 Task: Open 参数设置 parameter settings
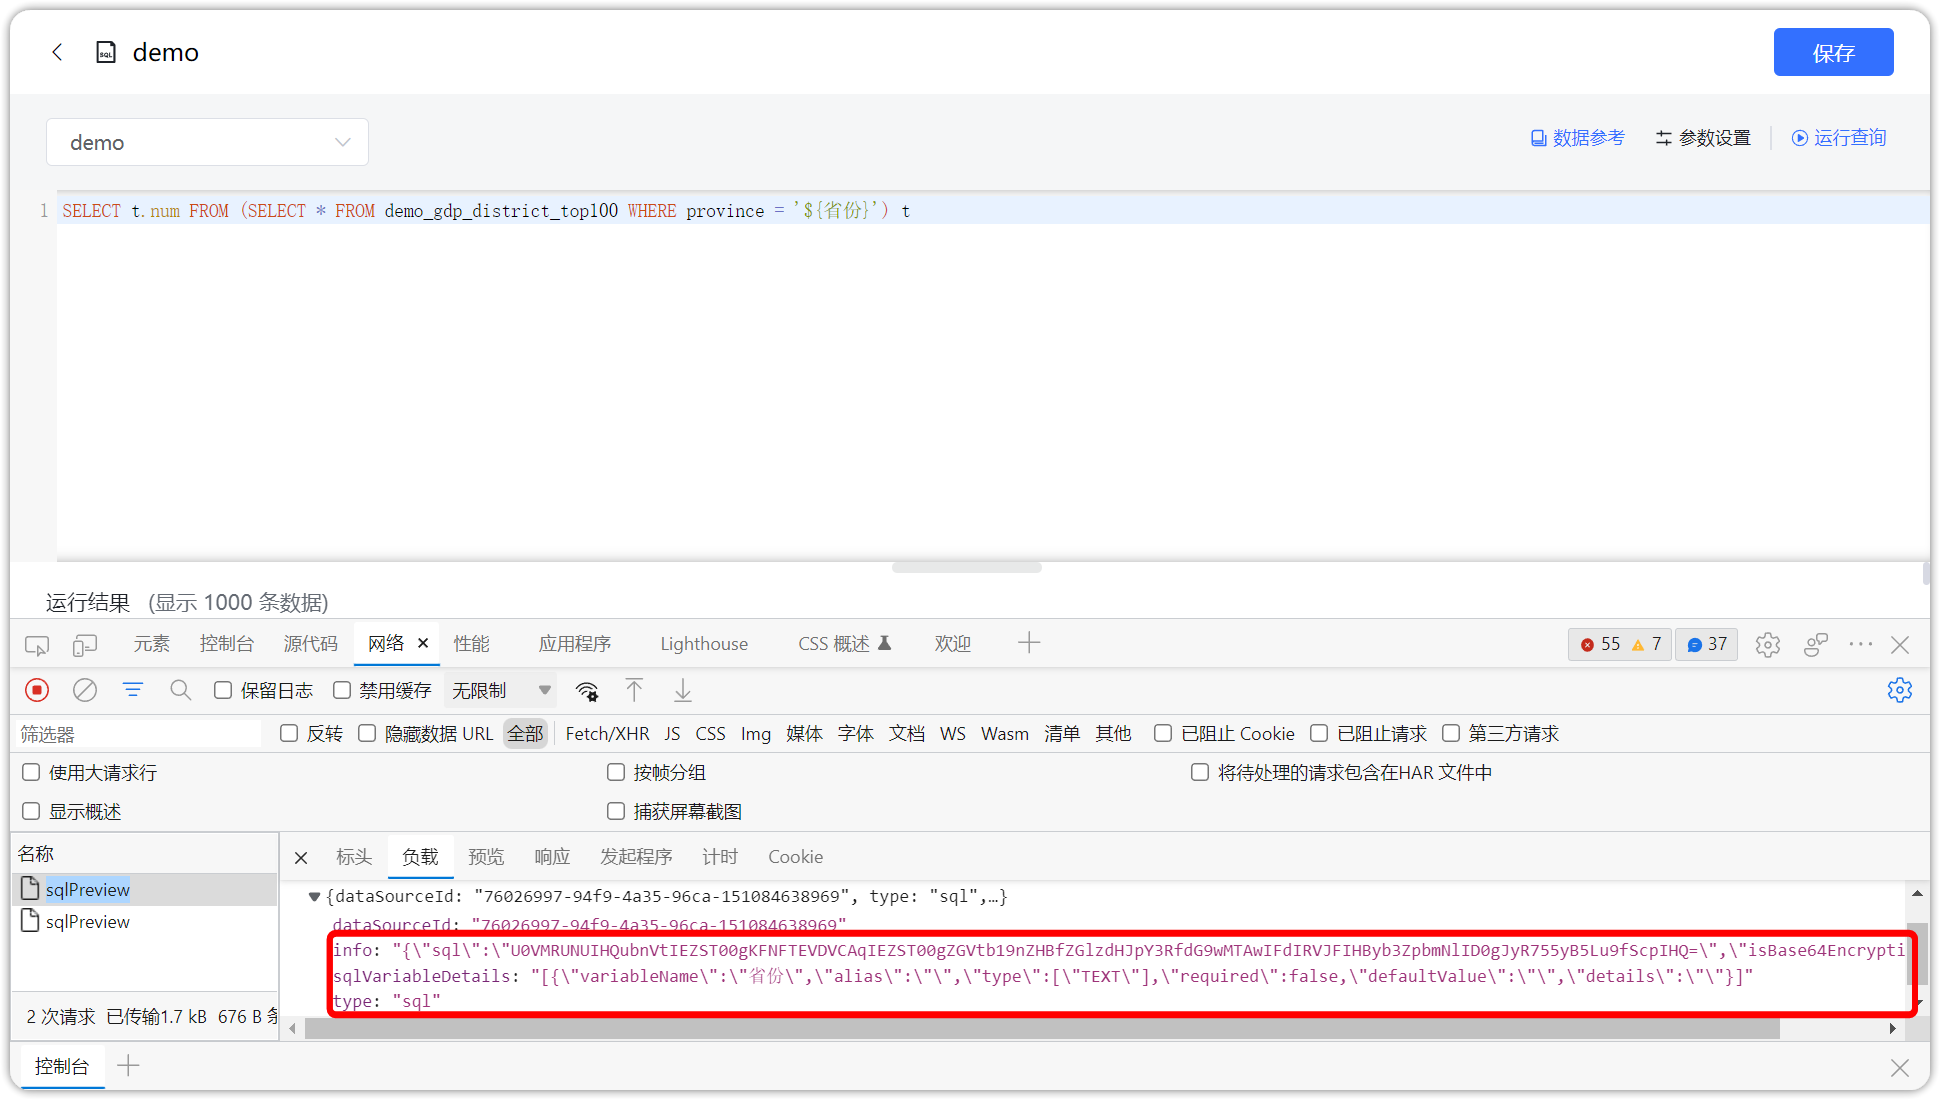tap(1703, 138)
